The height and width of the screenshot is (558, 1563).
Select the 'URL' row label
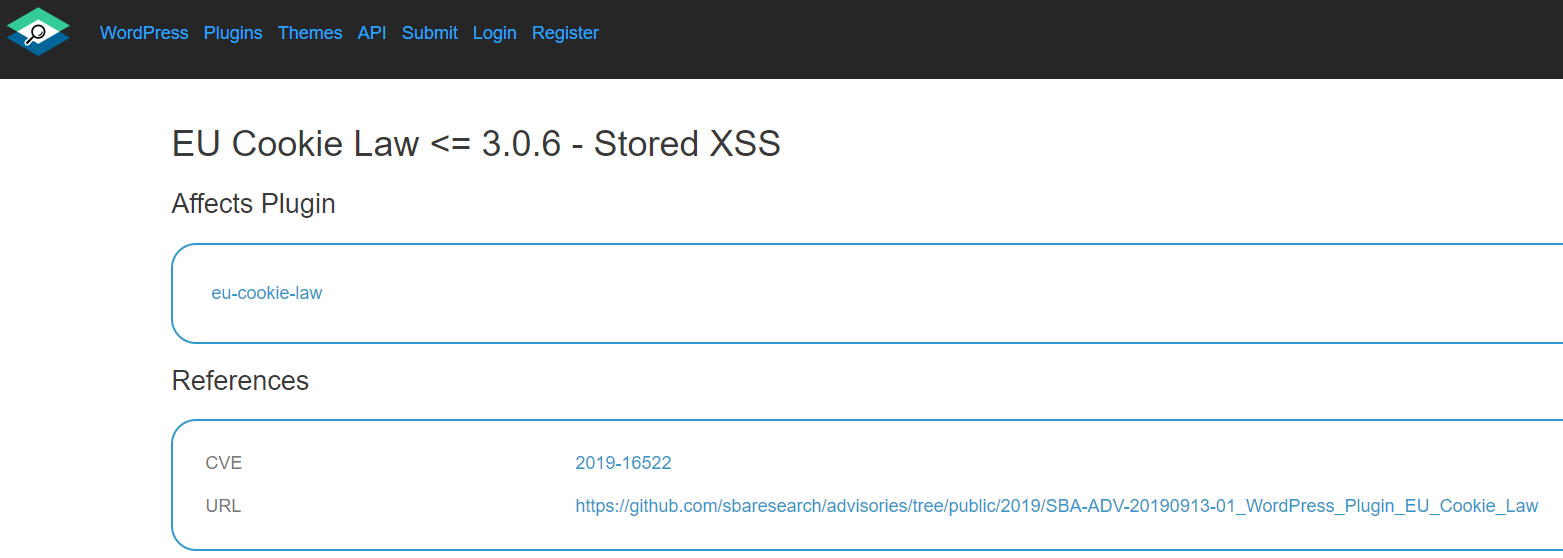pyautogui.click(x=223, y=506)
